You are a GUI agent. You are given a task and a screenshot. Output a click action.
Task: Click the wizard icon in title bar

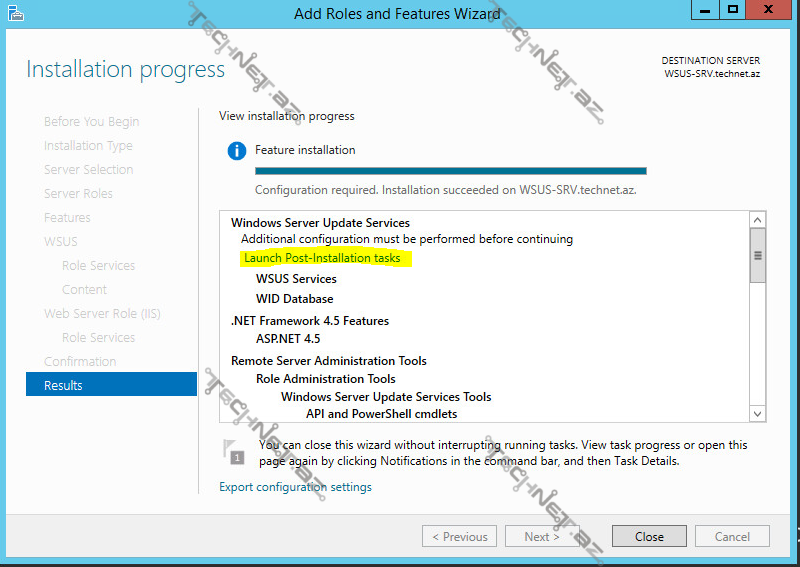16,13
